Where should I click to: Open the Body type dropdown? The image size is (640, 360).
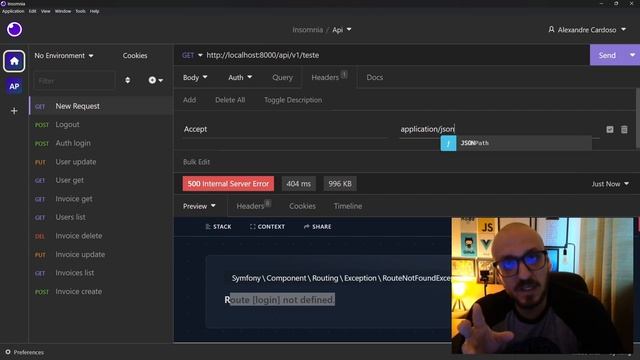(195, 77)
